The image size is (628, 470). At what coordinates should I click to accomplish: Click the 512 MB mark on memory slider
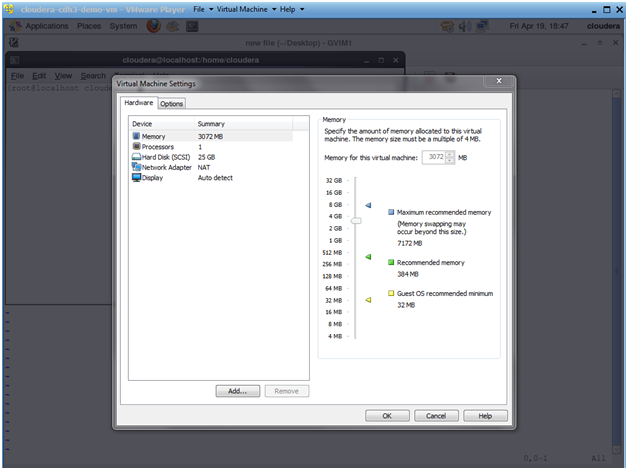click(x=332, y=253)
